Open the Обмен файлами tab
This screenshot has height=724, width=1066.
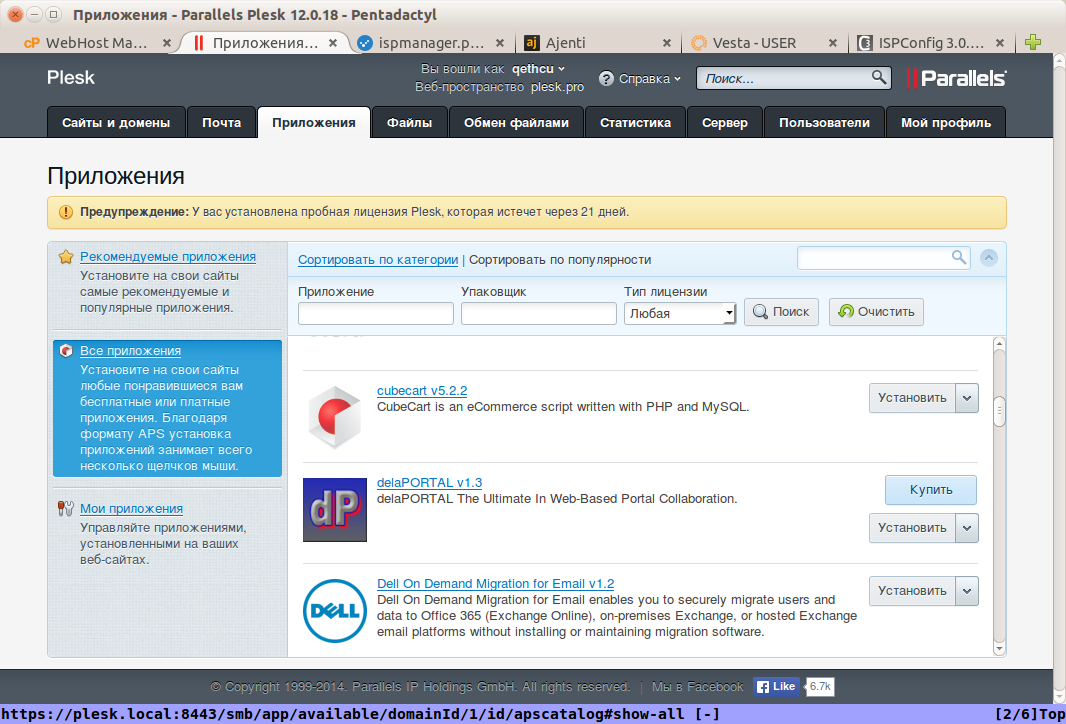pyautogui.click(x=516, y=122)
